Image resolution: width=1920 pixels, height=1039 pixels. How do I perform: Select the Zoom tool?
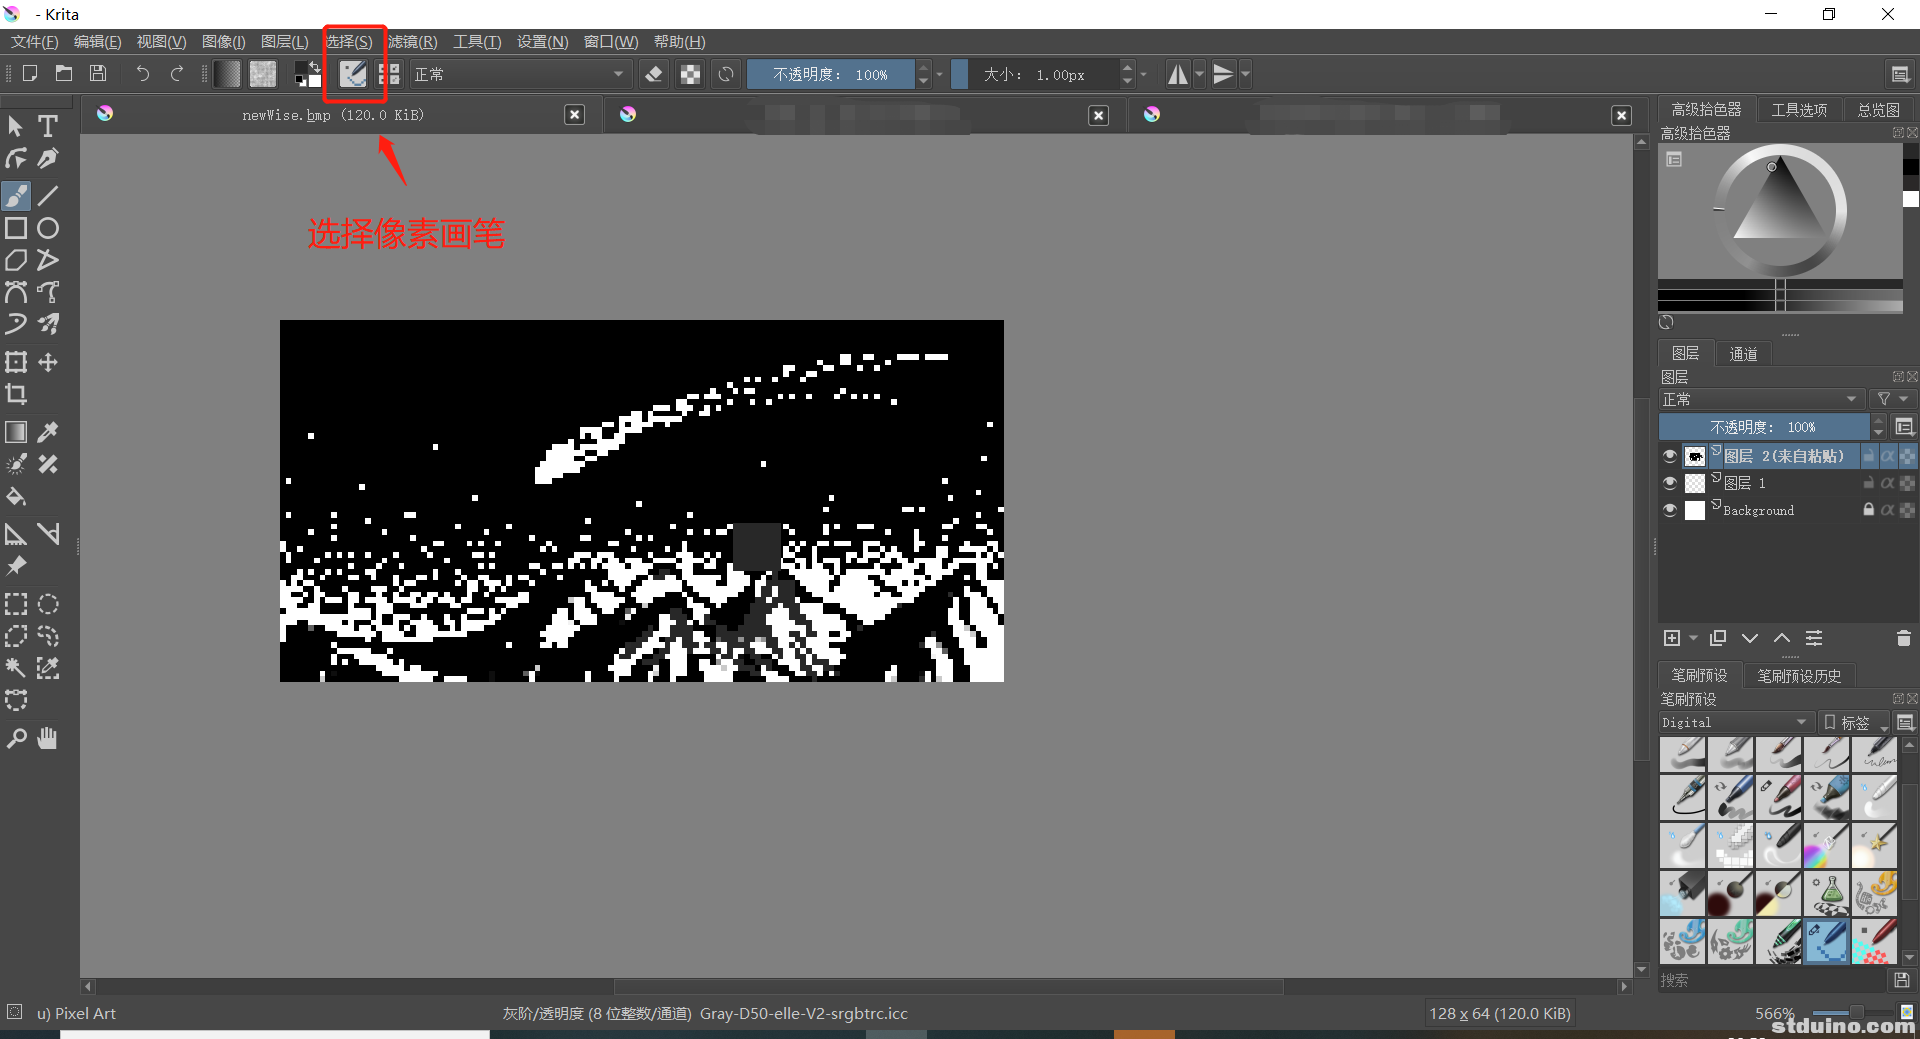pyautogui.click(x=16, y=739)
